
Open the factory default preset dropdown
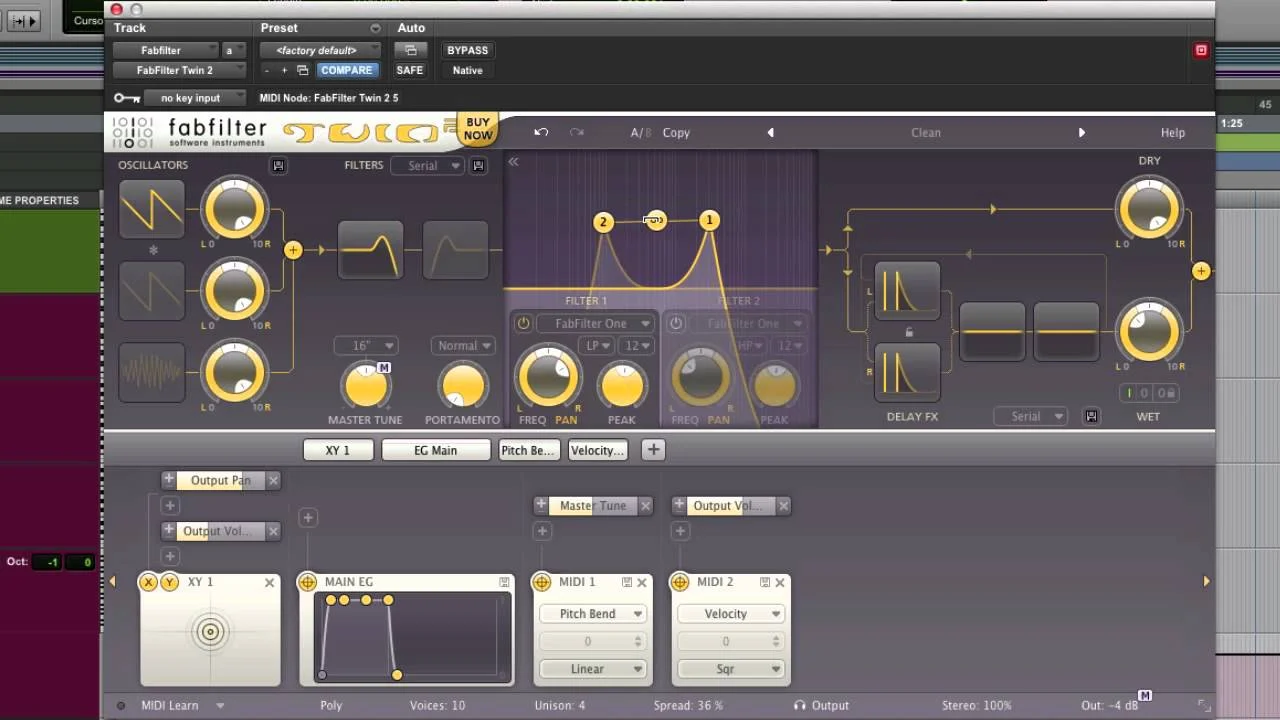tap(319, 49)
